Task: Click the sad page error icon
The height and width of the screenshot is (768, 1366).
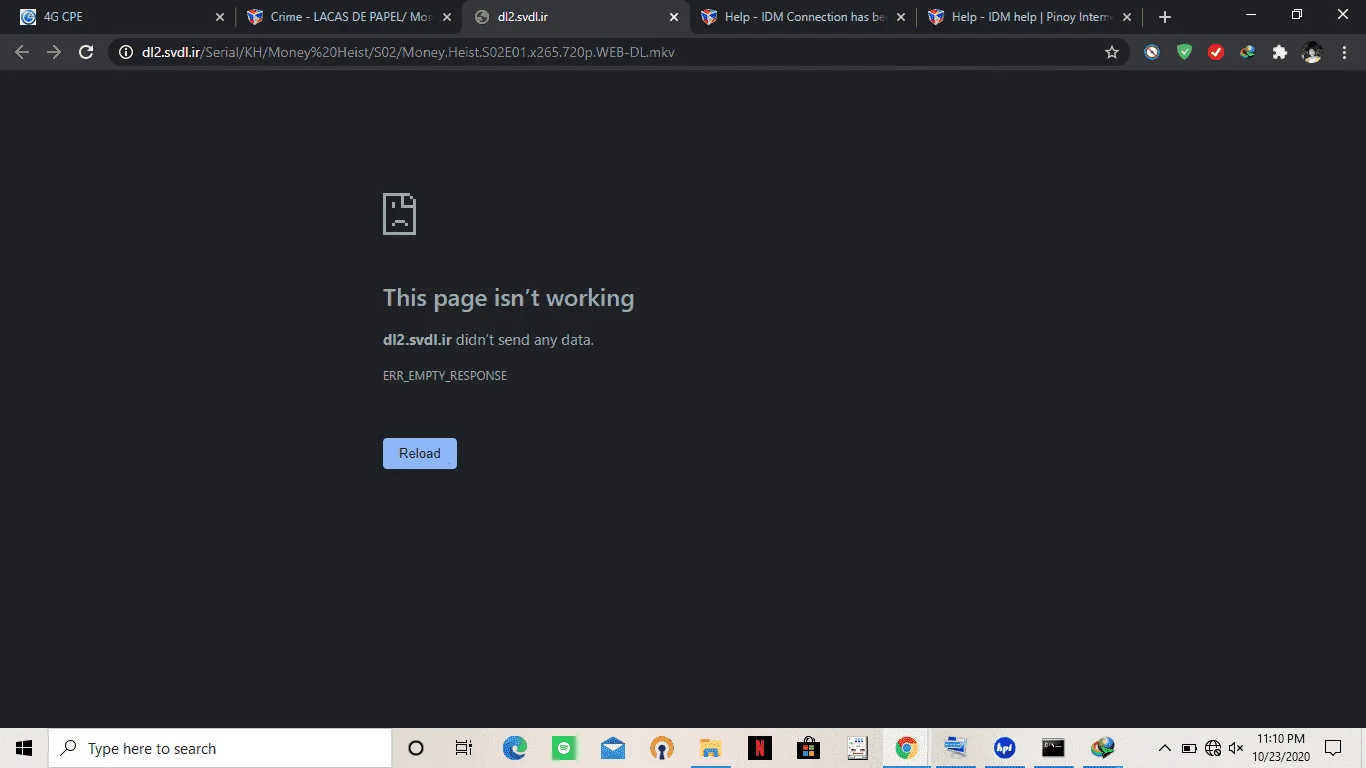Action: [x=399, y=214]
